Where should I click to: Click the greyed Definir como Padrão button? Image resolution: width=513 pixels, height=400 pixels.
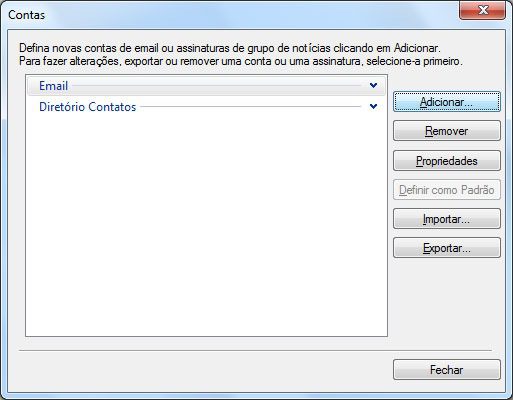(x=447, y=190)
